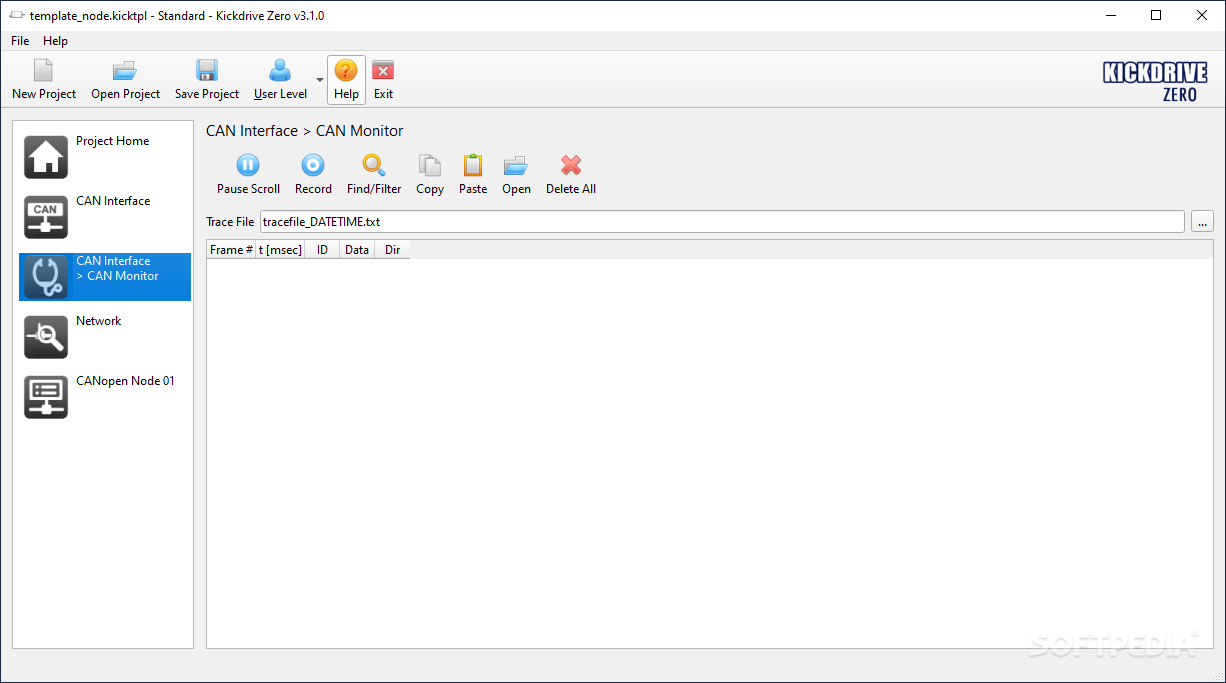Click the Kickdrive Zero logo
The height and width of the screenshot is (683, 1226).
click(x=1155, y=81)
